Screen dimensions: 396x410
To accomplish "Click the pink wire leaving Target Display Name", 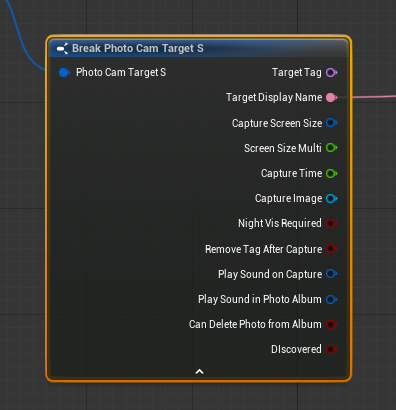I will (x=373, y=97).
